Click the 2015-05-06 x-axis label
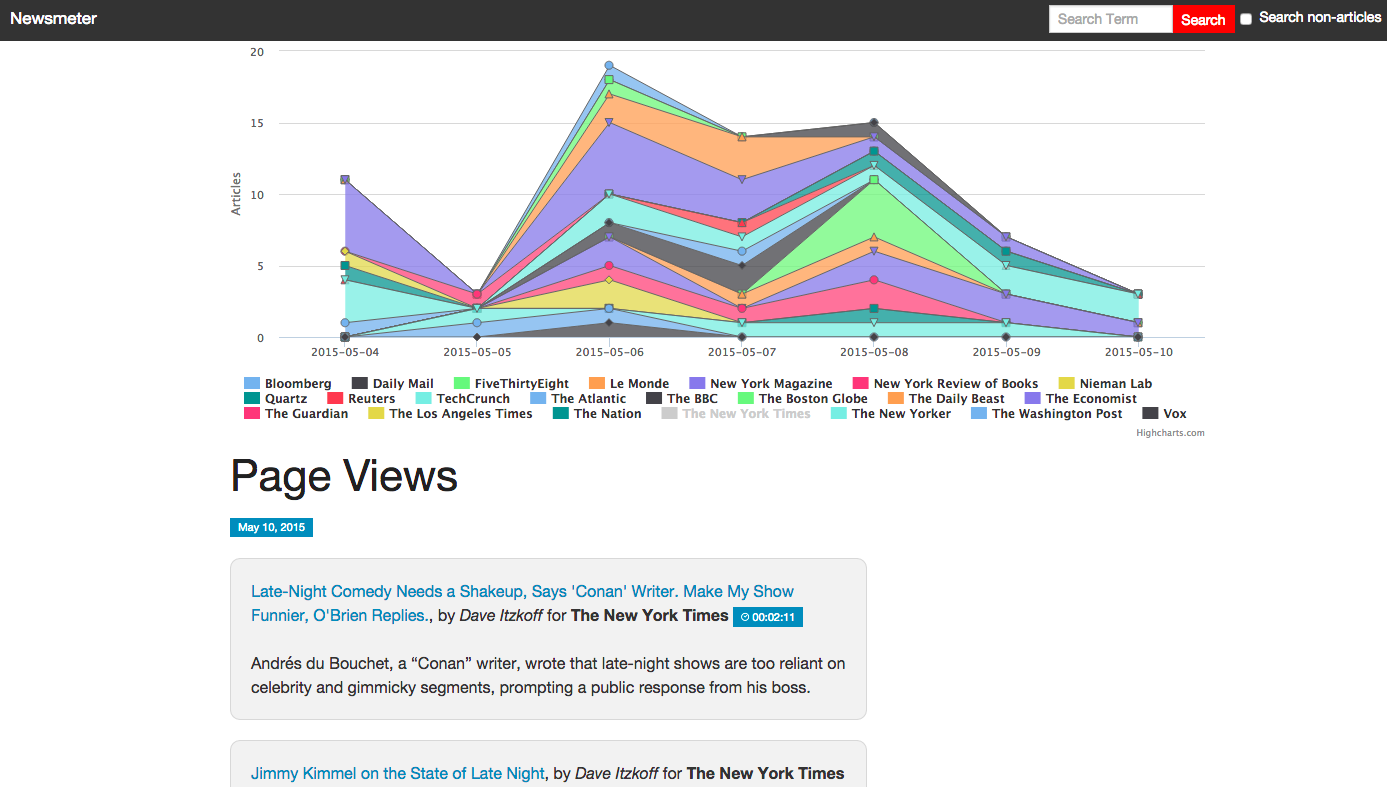The height and width of the screenshot is (787, 1387). (x=610, y=352)
